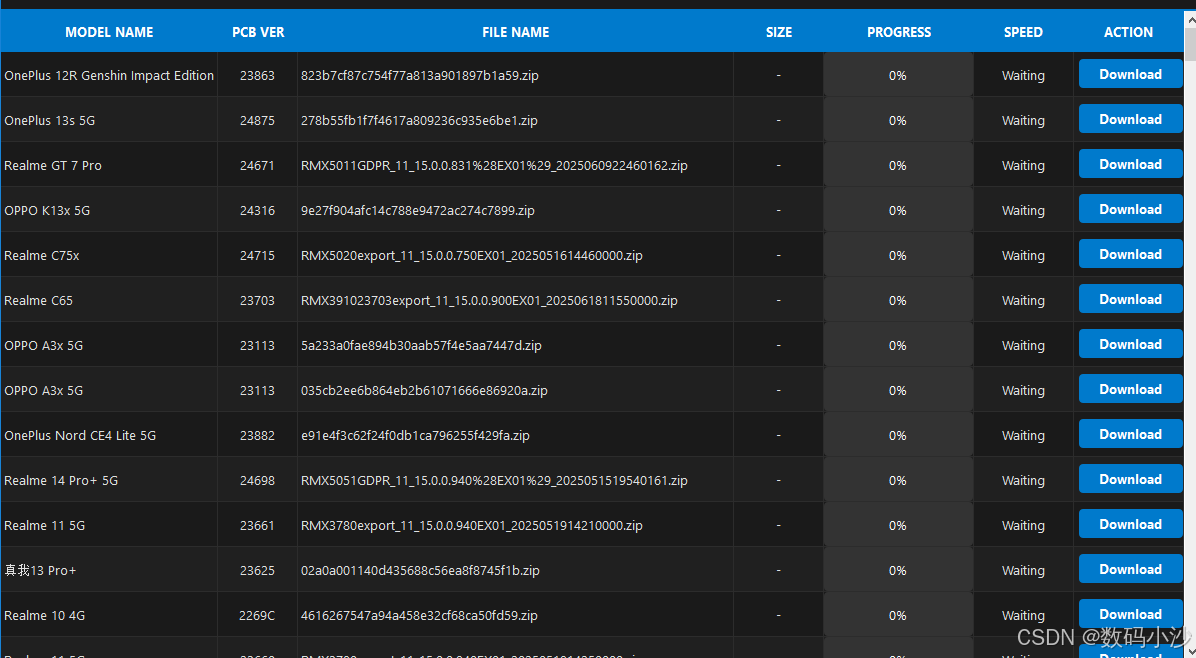Click file name 278b55fb1f7f4617a809236c935e6be1.zip

click(419, 120)
